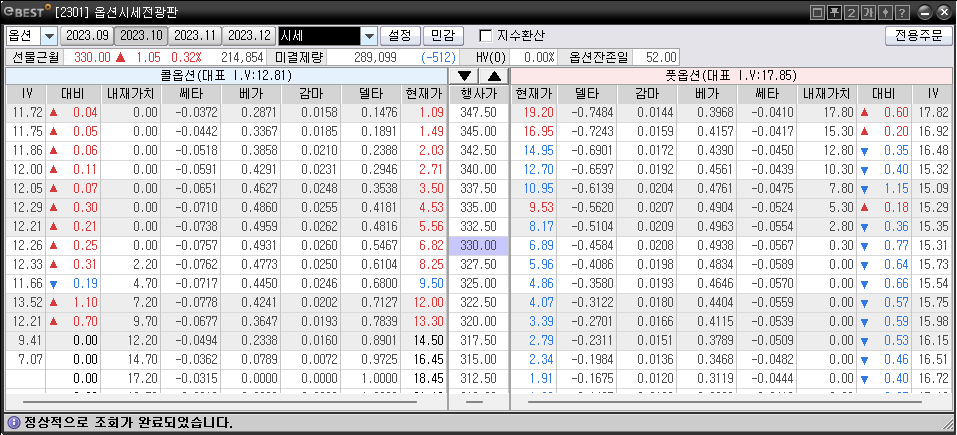Click the window layout icon in title bar
The width and height of the screenshot is (957, 435).
click(818, 12)
